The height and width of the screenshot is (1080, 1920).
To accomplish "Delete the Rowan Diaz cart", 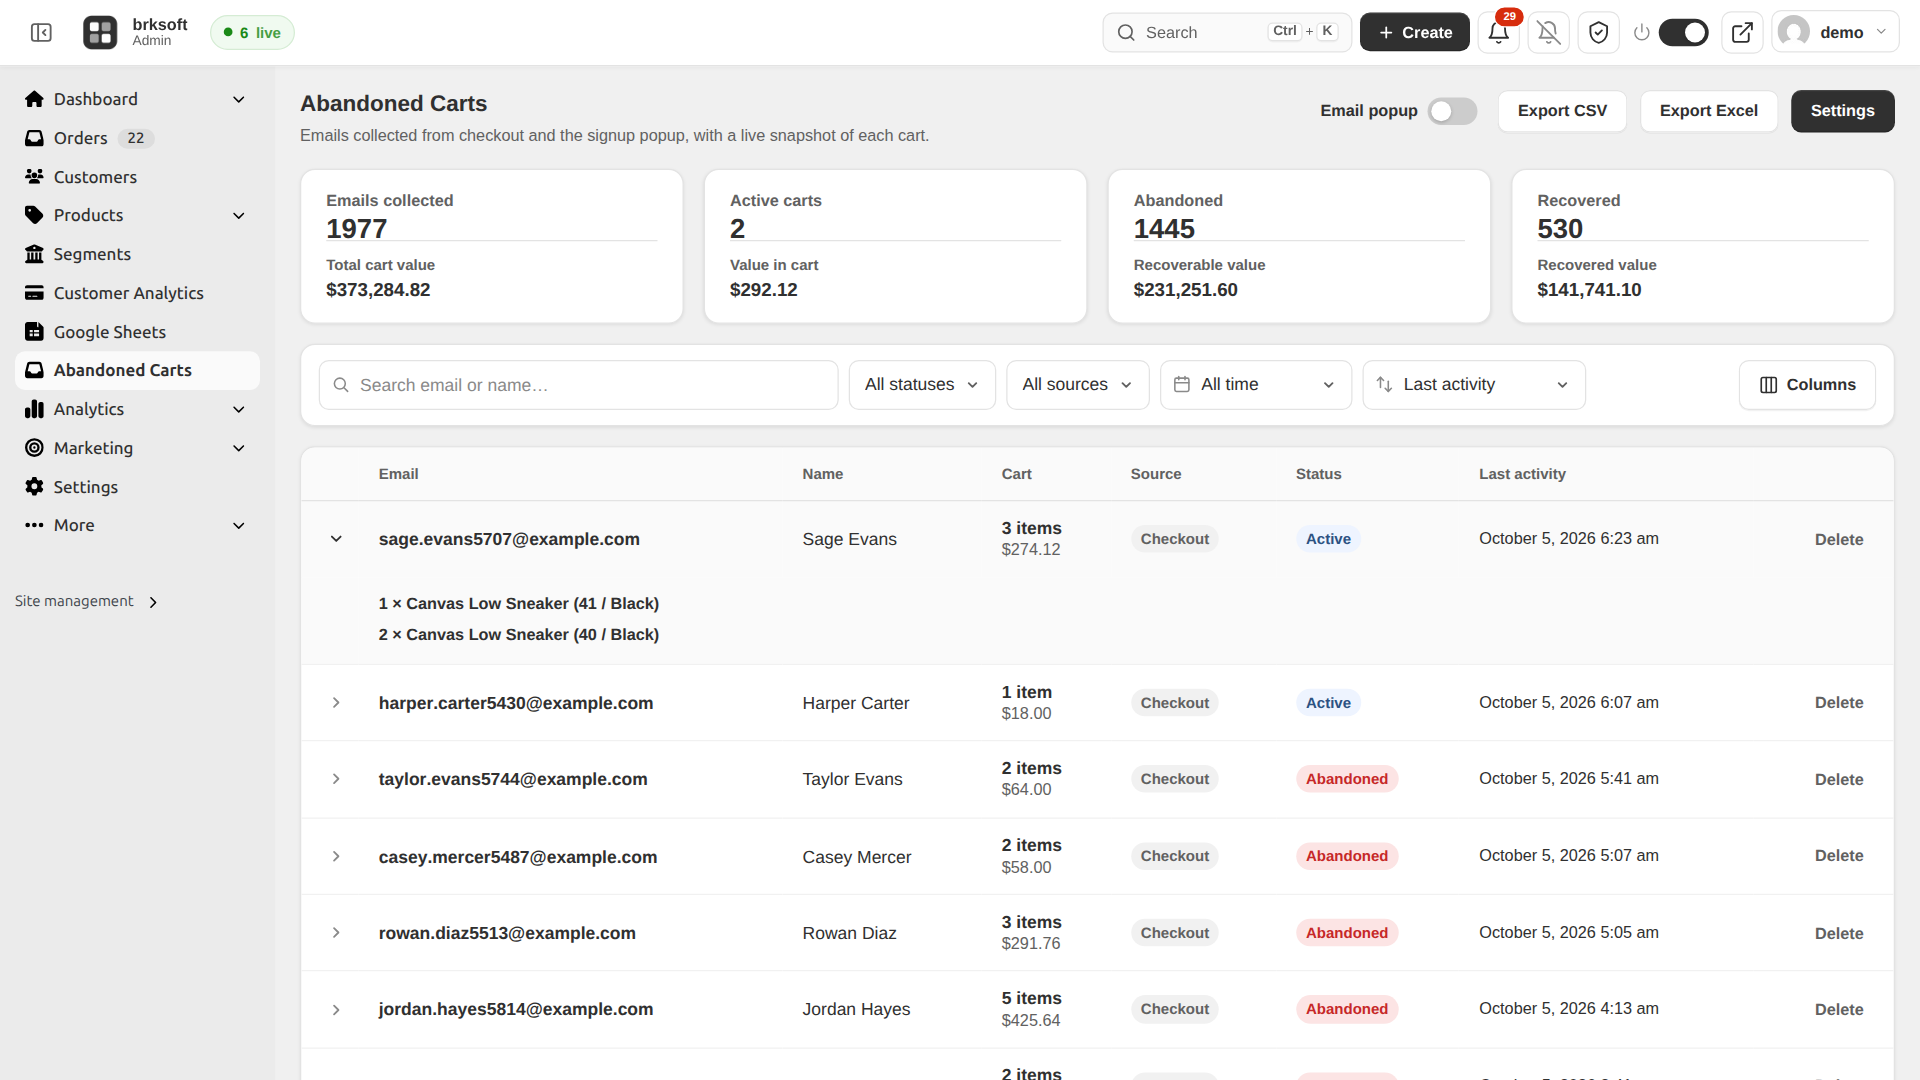I will [1838, 933].
